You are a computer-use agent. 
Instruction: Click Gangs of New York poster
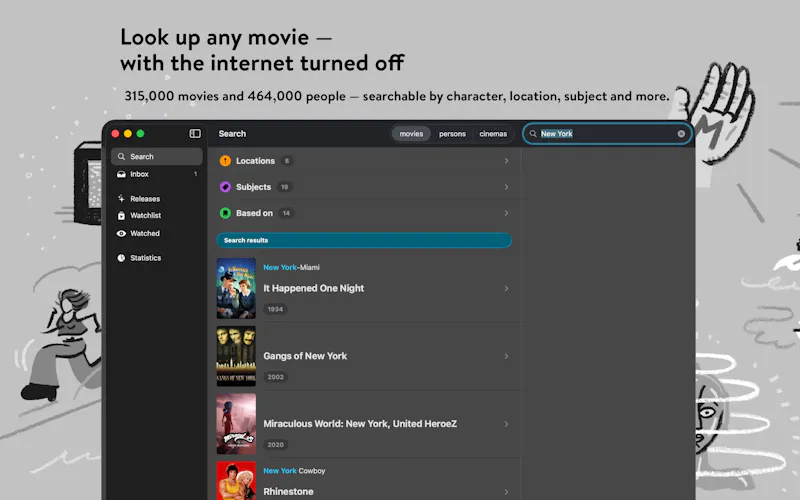pyautogui.click(x=236, y=356)
